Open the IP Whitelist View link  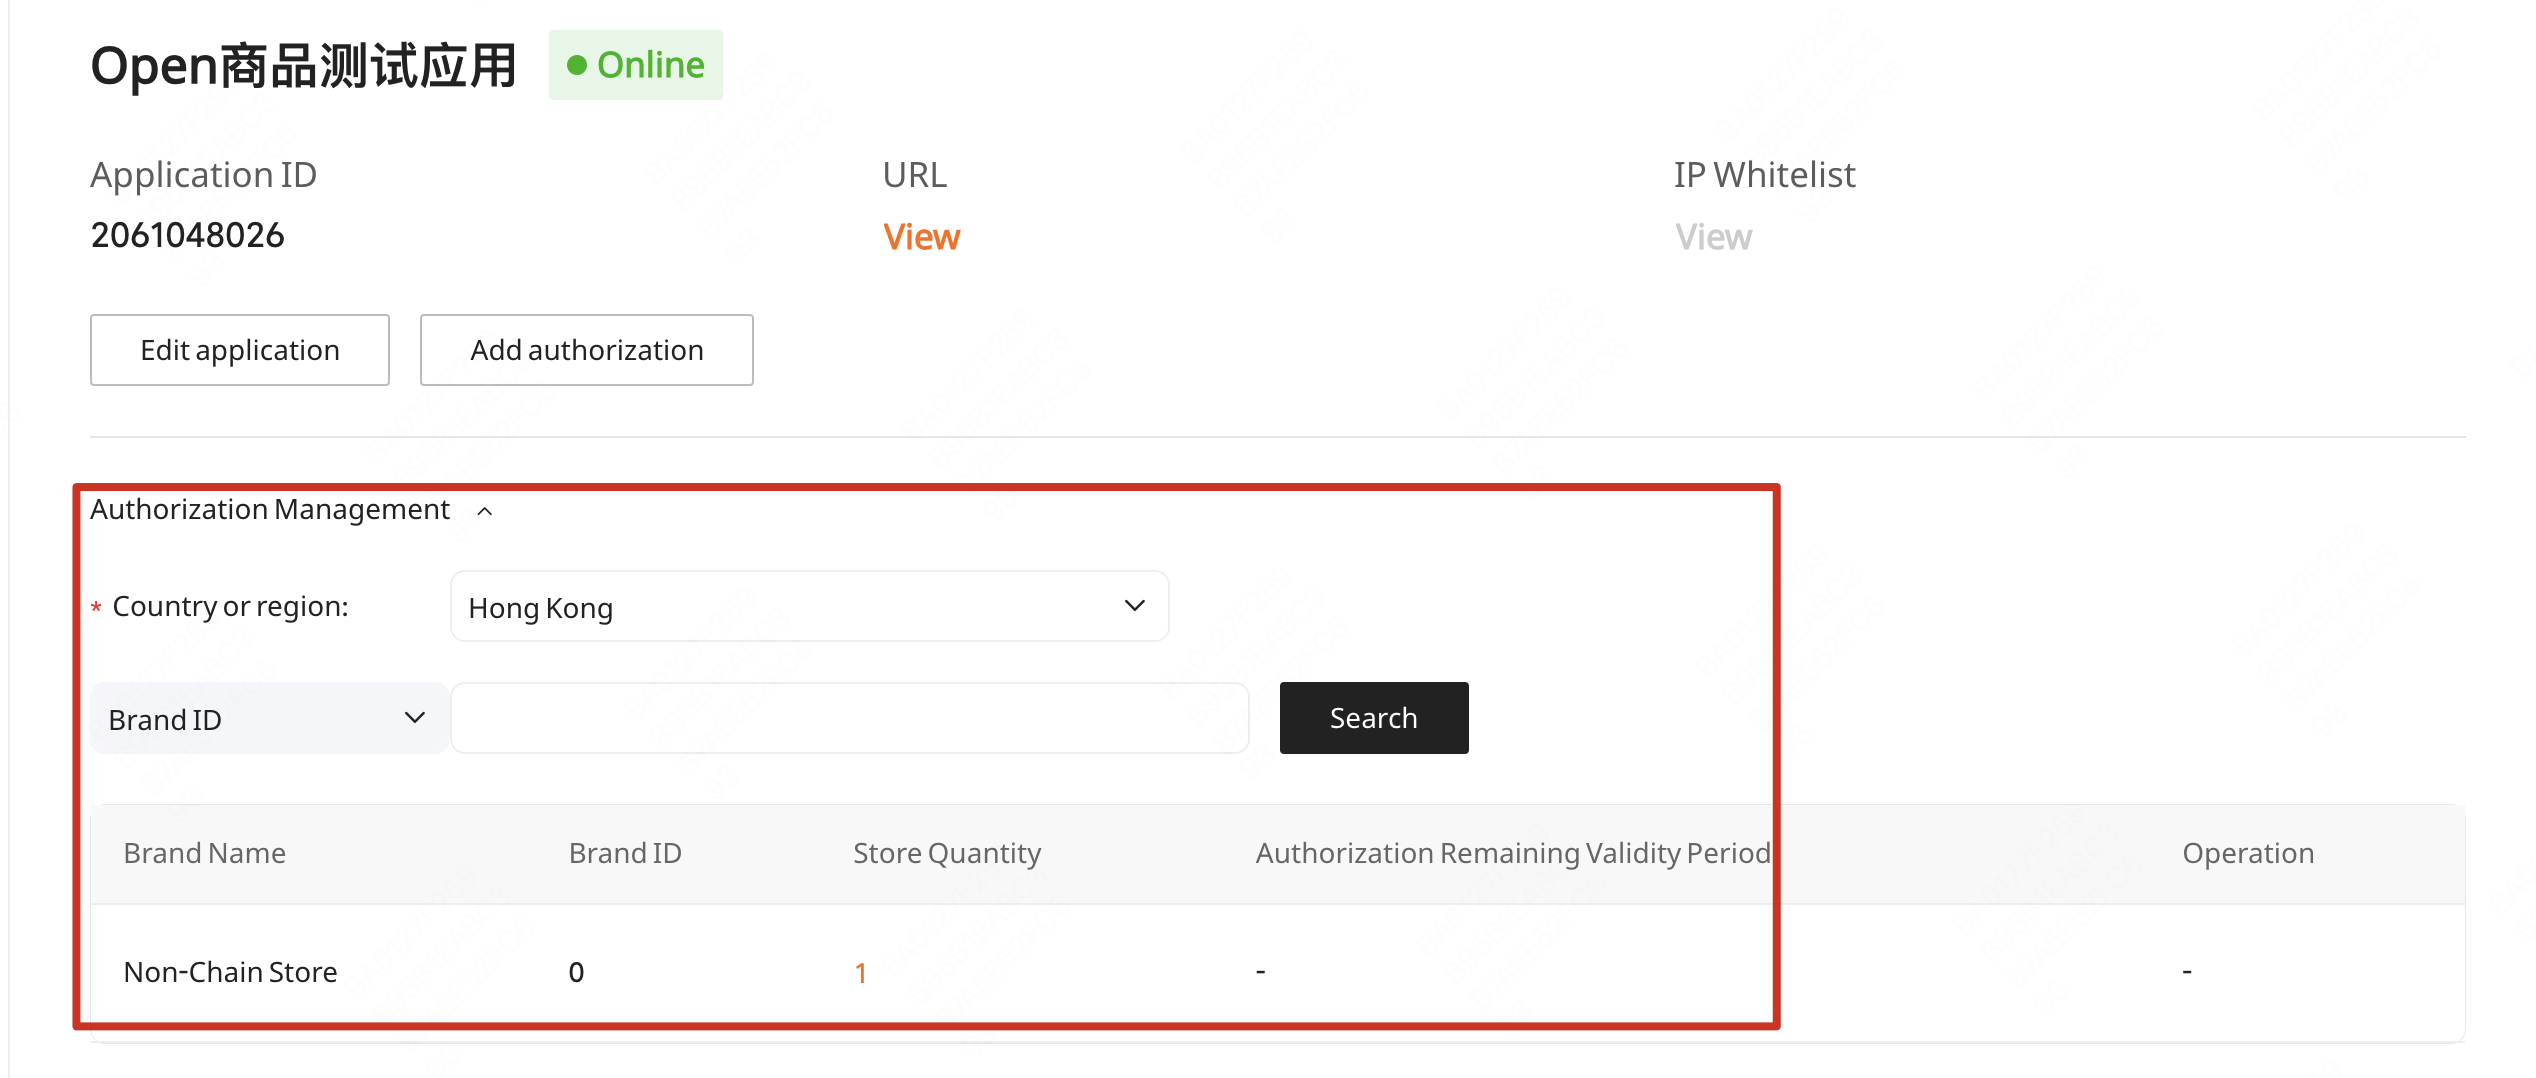pyautogui.click(x=1713, y=237)
